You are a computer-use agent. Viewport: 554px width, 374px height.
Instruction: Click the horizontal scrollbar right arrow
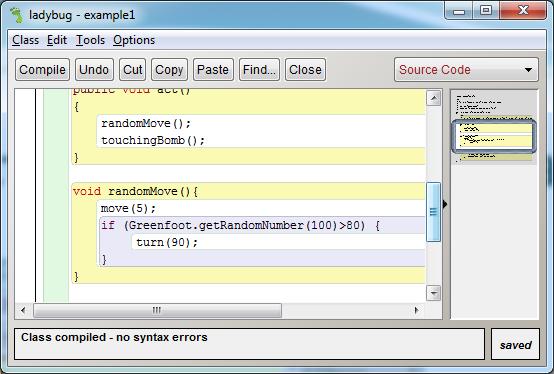pos(417,310)
